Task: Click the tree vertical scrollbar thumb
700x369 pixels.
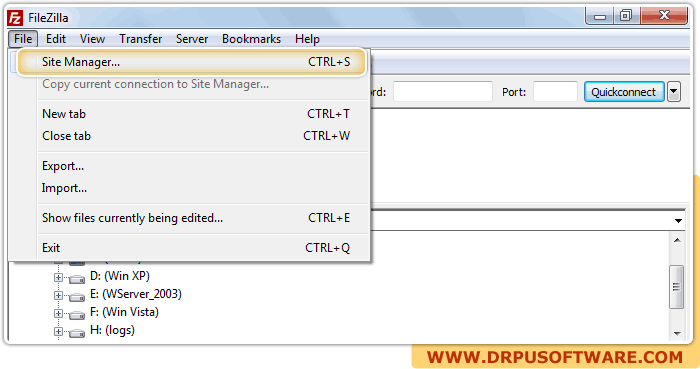Action: click(x=677, y=286)
